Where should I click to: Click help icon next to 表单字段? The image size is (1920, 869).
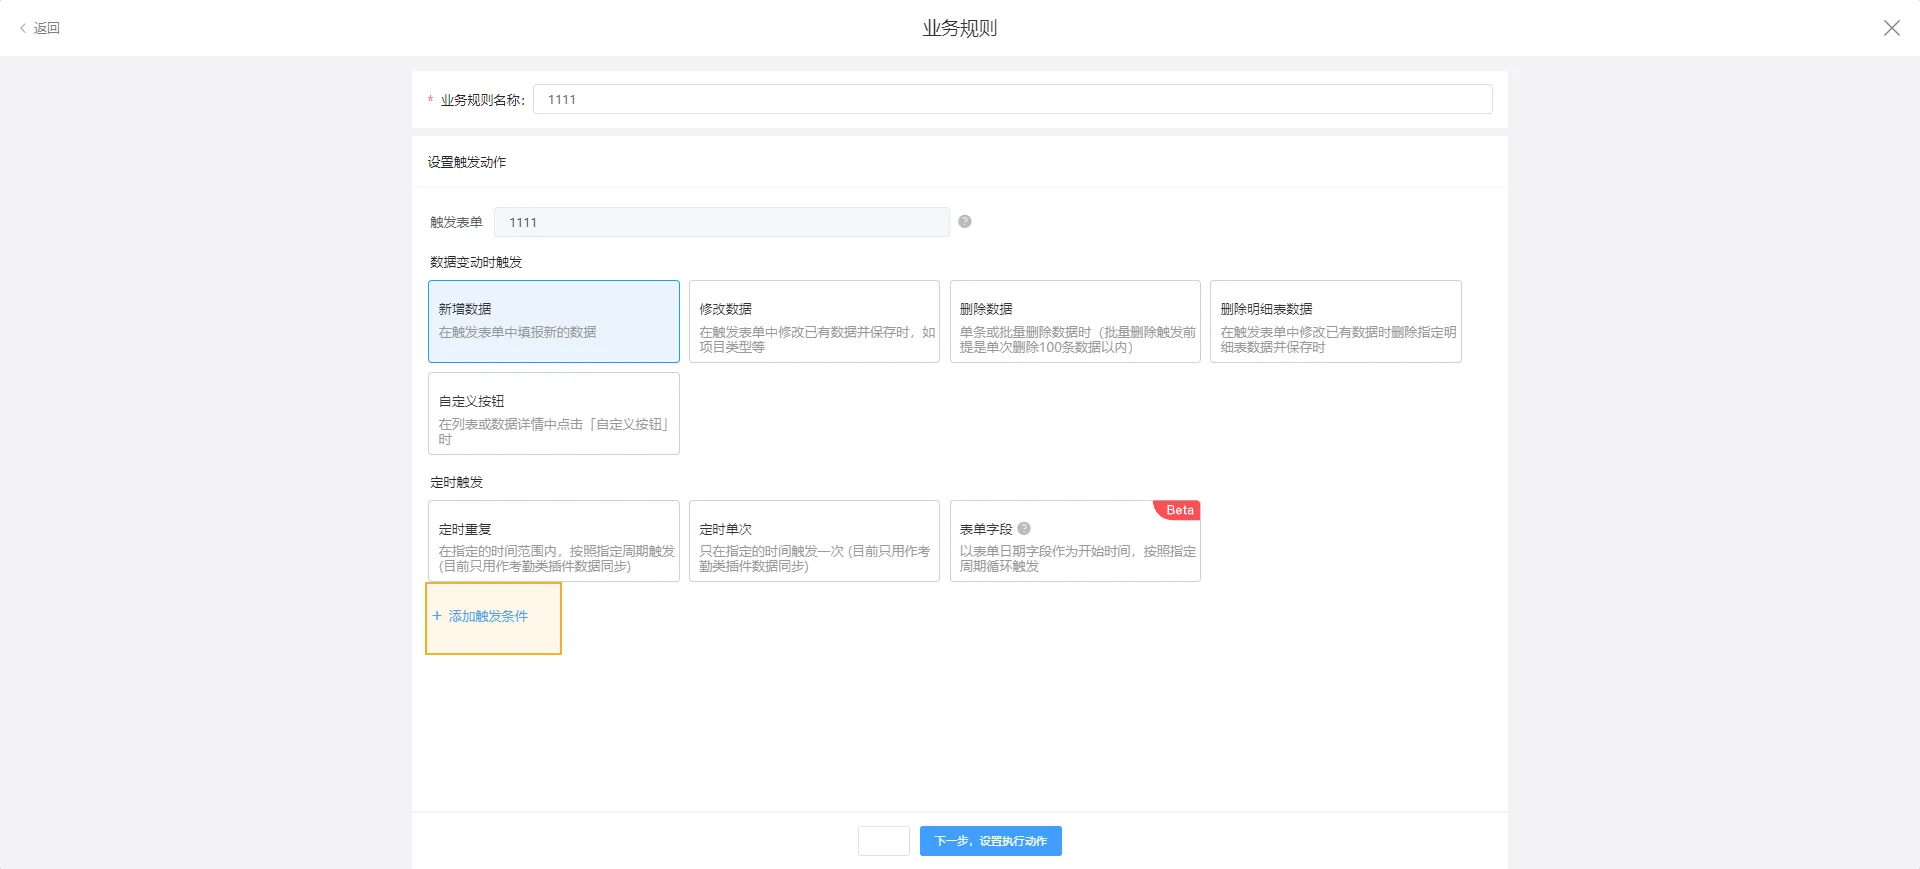(1023, 529)
